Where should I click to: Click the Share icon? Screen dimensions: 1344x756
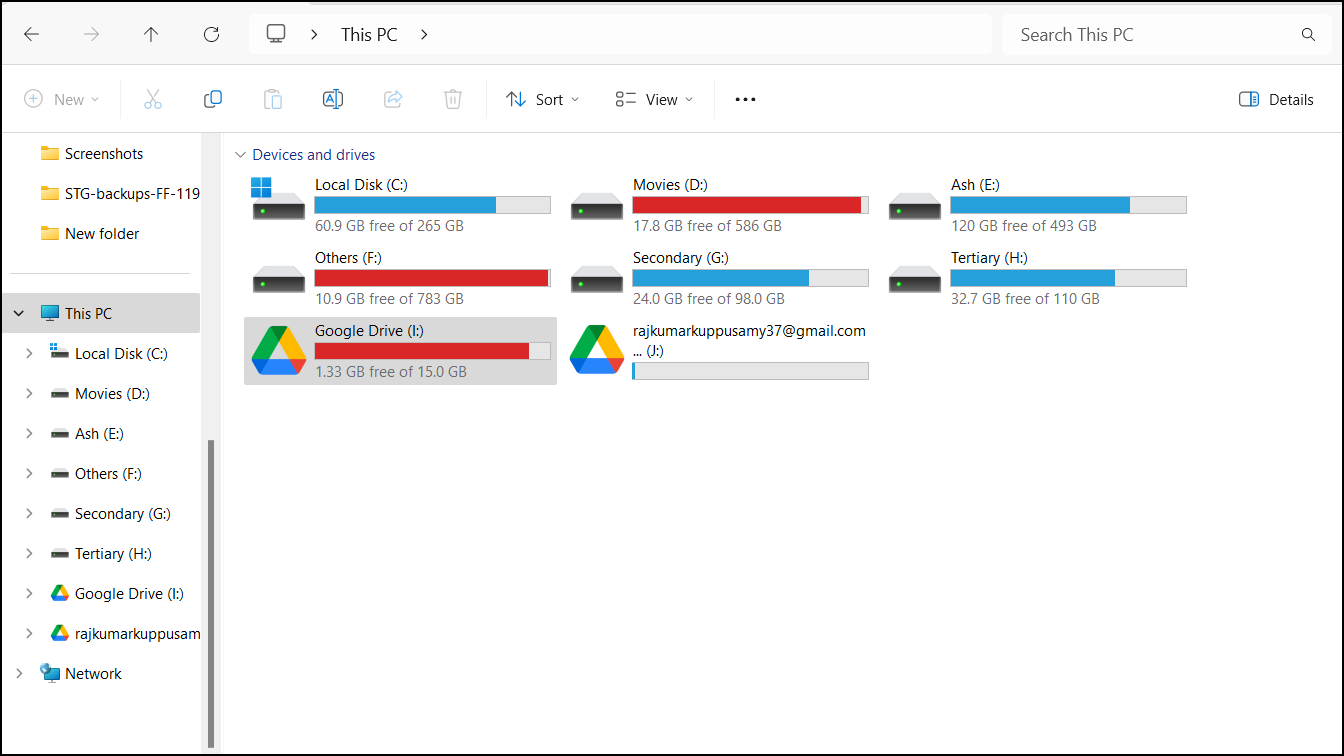392,99
